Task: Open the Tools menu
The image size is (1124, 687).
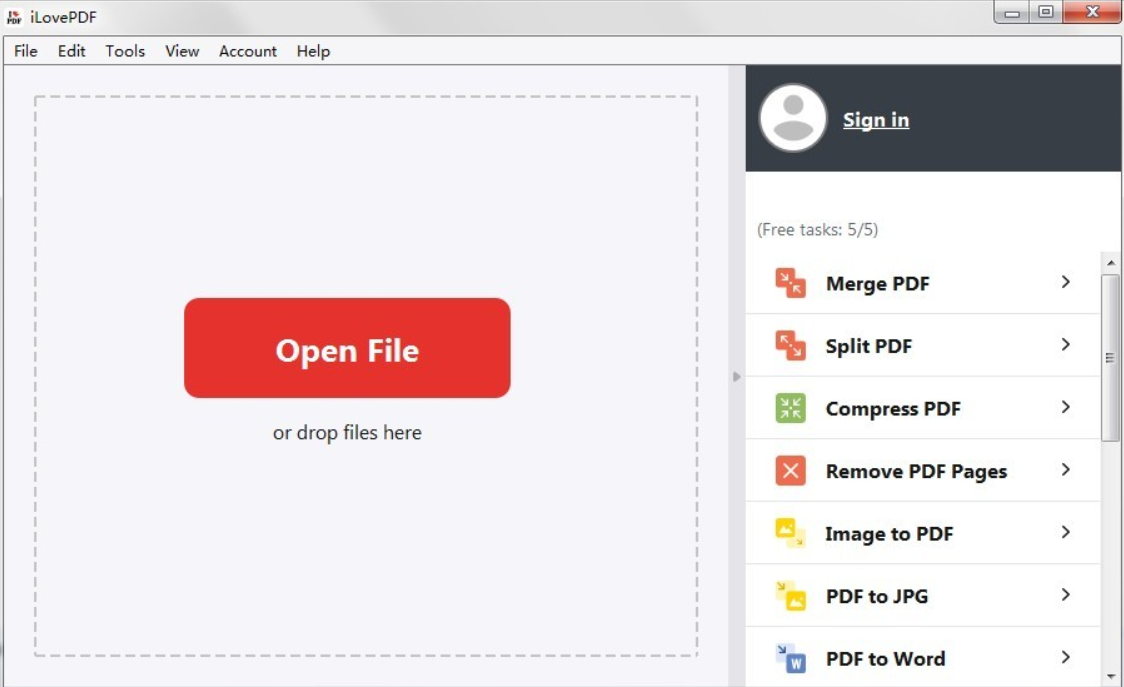Action: pyautogui.click(x=124, y=51)
